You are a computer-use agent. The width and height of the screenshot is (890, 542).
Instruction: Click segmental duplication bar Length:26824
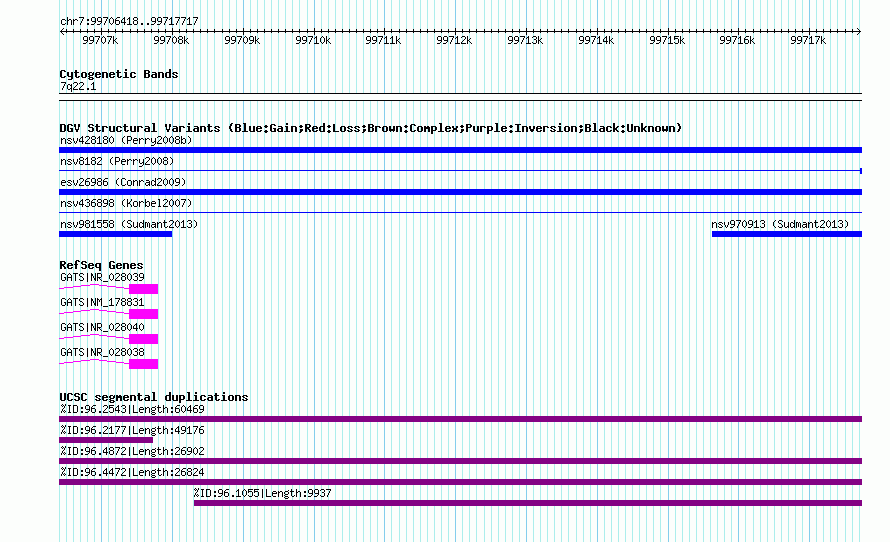click(x=460, y=482)
